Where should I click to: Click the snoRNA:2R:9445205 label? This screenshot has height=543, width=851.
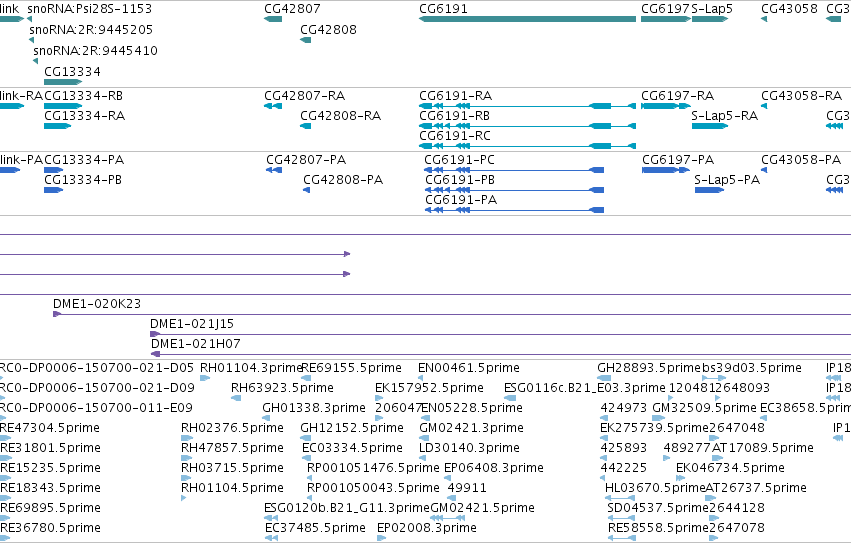click(x=91, y=29)
